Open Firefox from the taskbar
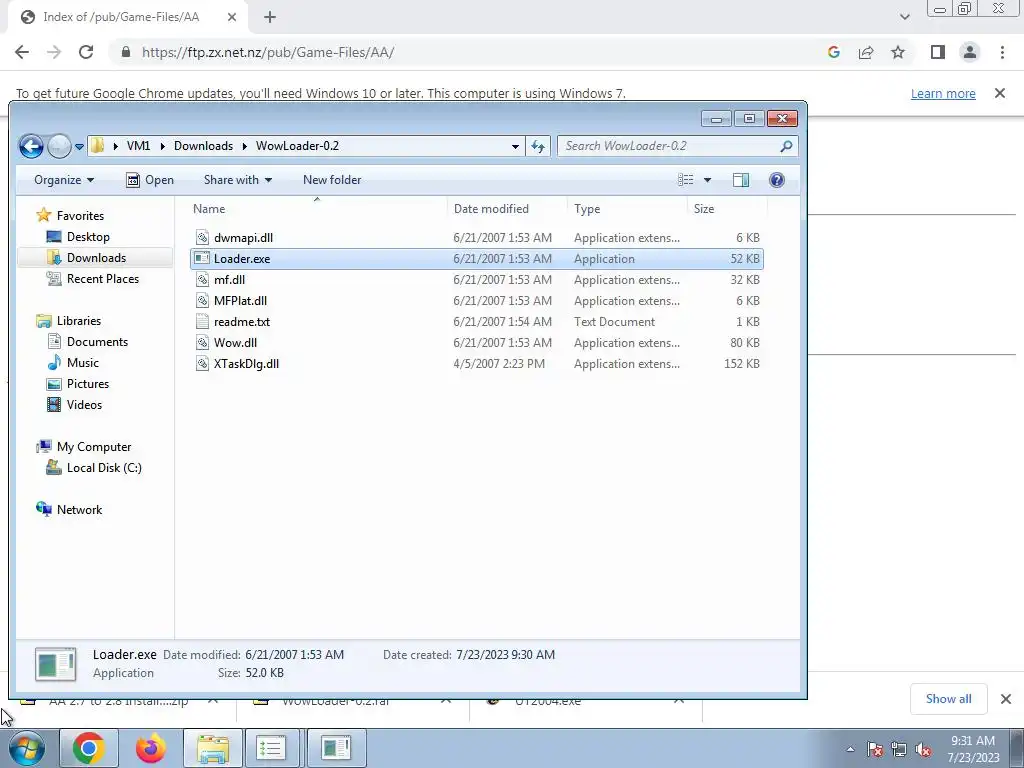Image resolution: width=1024 pixels, height=768 pixels. (150, 748)
